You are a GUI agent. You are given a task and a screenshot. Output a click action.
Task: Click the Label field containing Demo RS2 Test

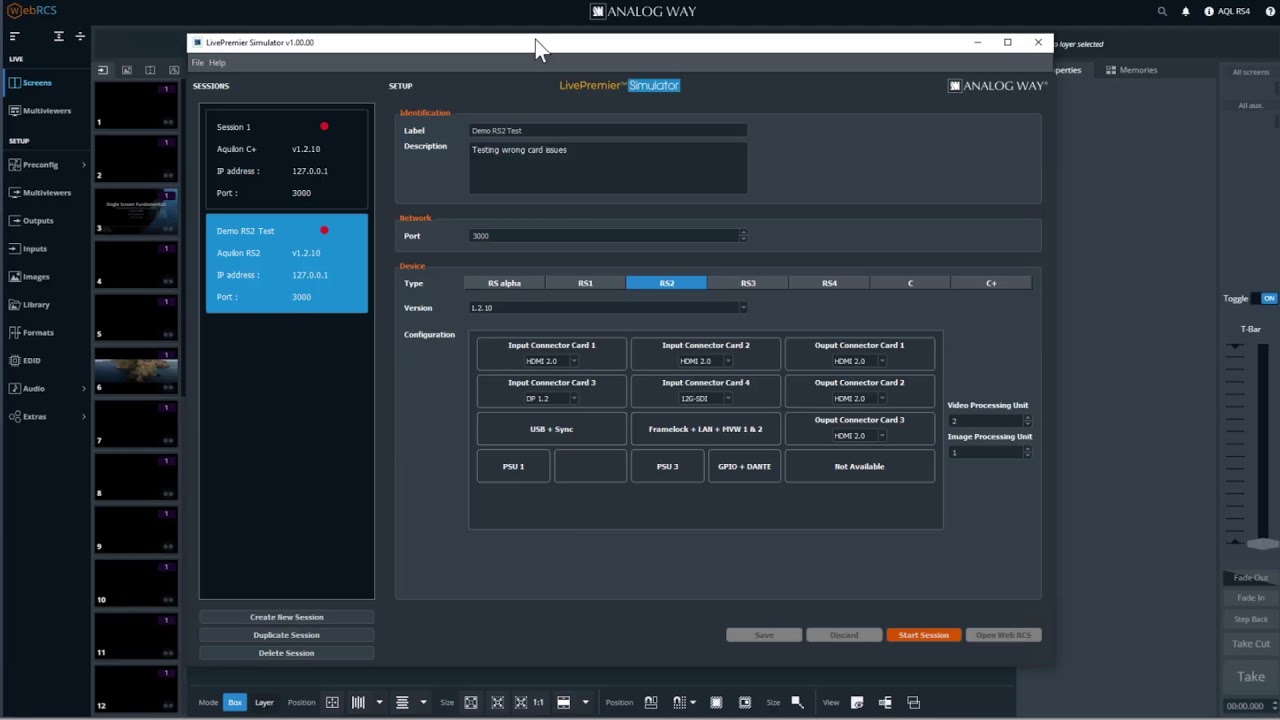(609, 131)
